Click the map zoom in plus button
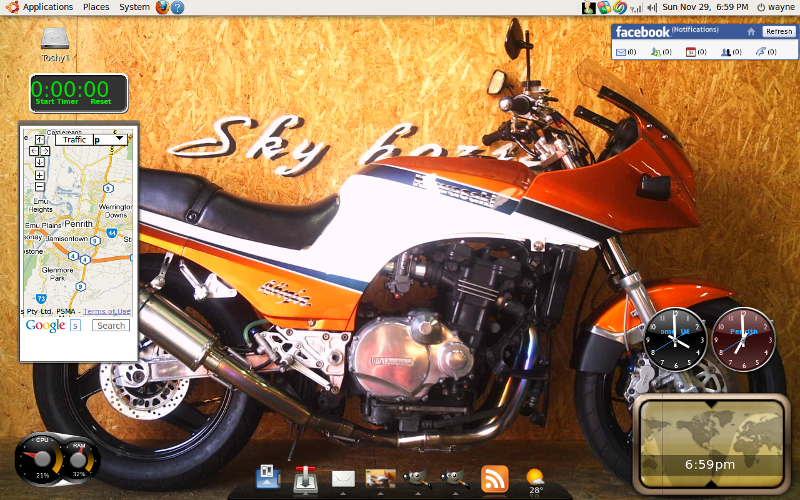The image size is (800, 500). coord(39,175)
